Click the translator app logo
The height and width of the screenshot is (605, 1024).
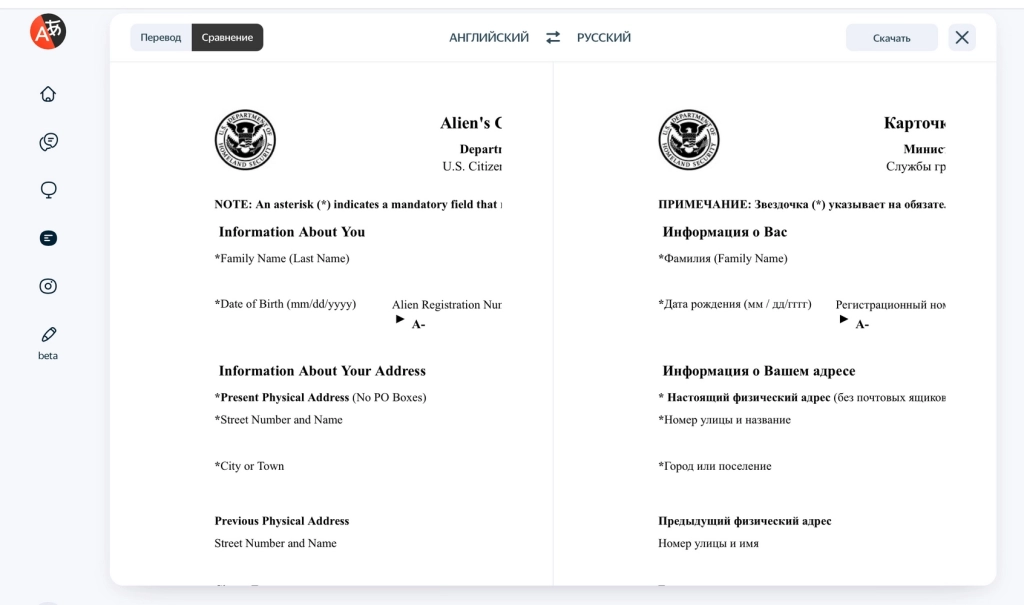(x=48, y=31)
